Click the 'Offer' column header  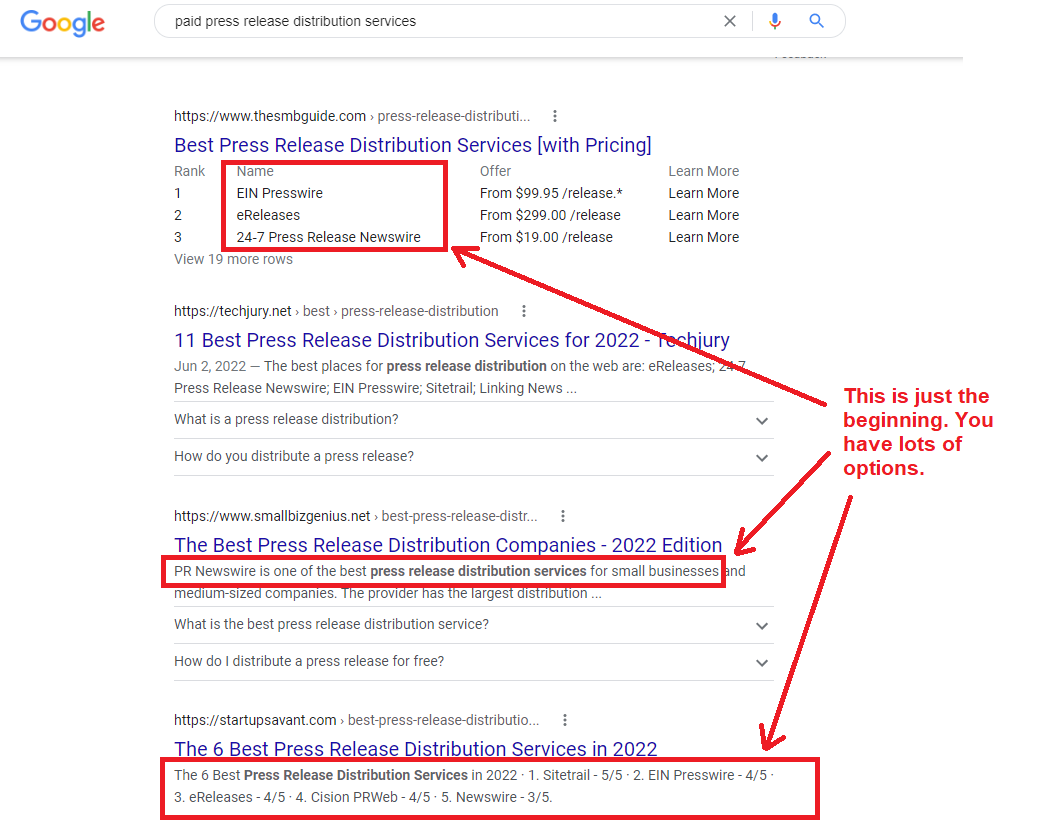pyautogui.click(x=495, y=171)
